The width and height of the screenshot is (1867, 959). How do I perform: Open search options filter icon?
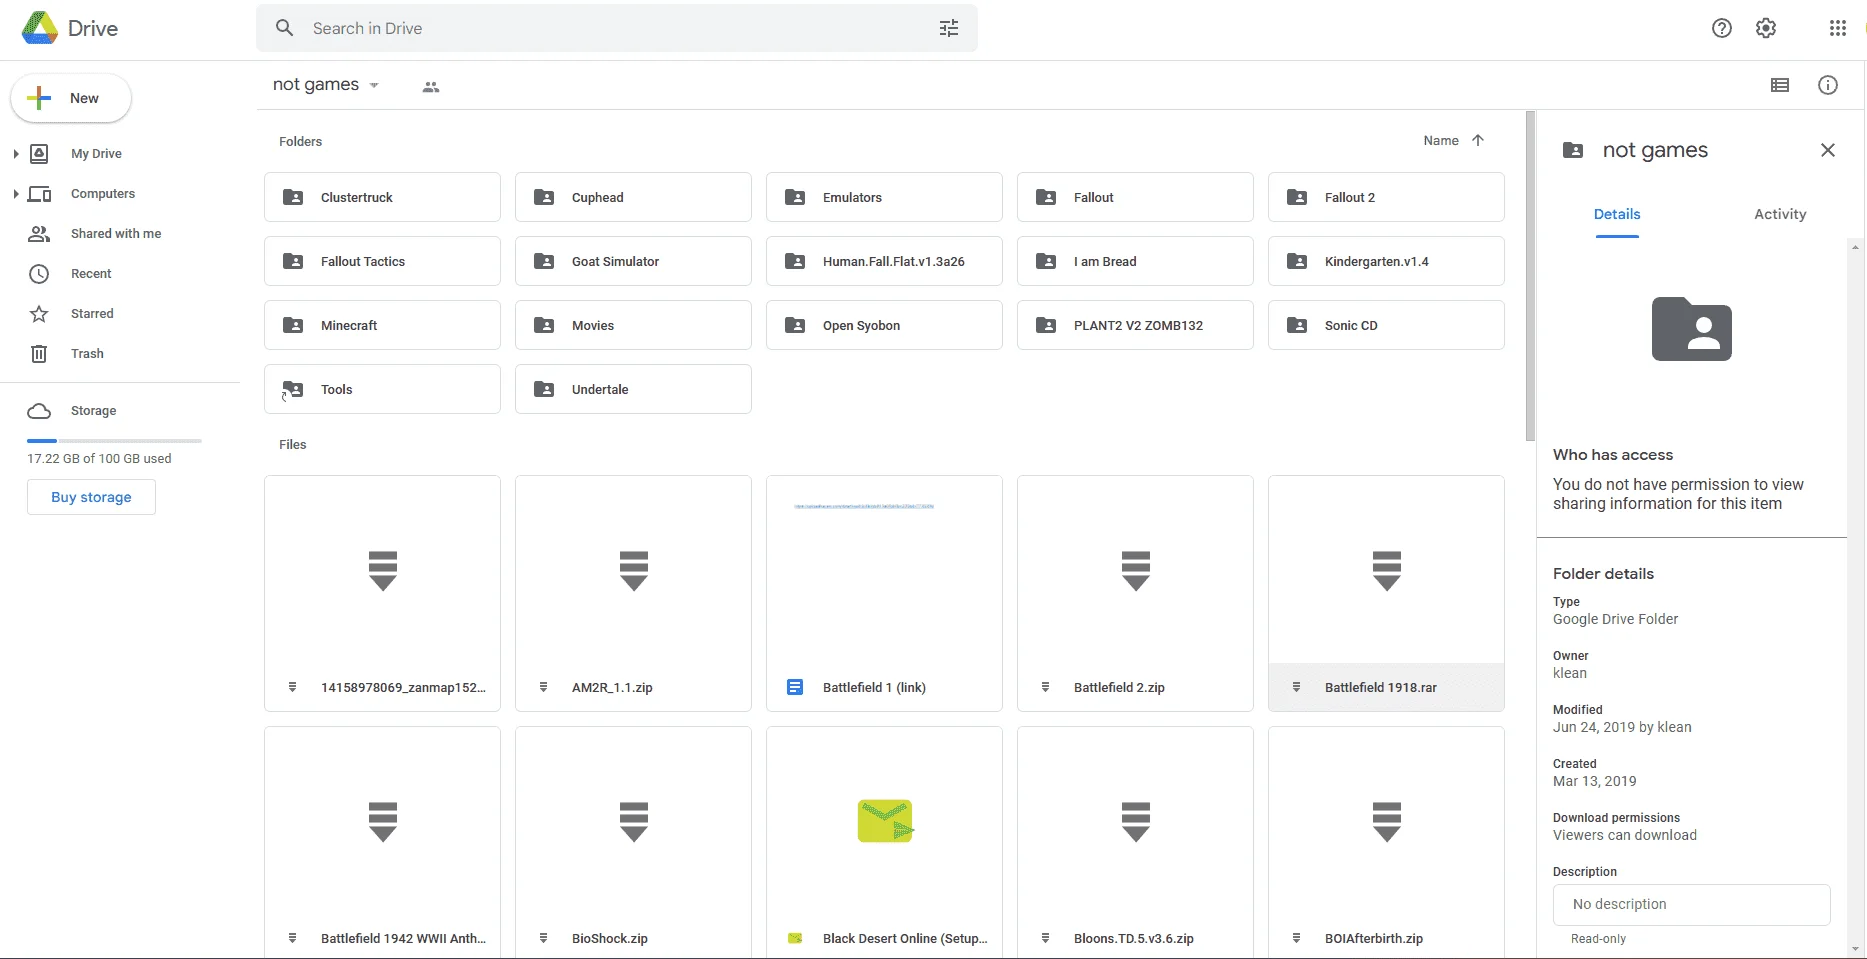(x=949, y=28)
